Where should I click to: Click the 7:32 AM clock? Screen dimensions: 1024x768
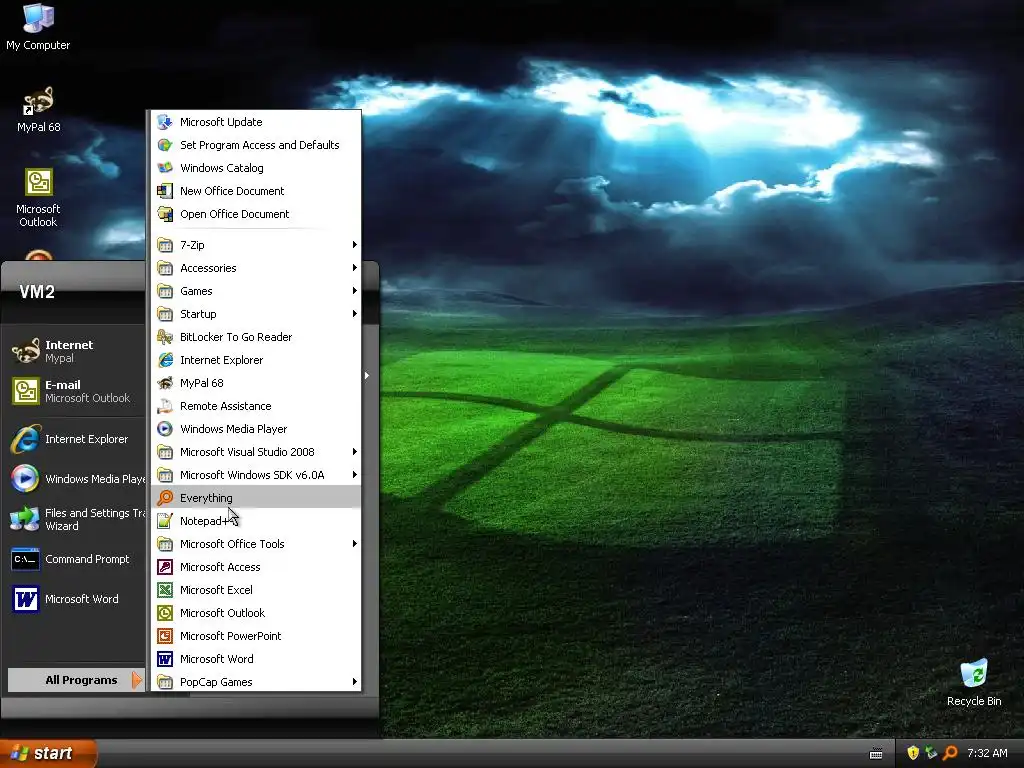987,753
